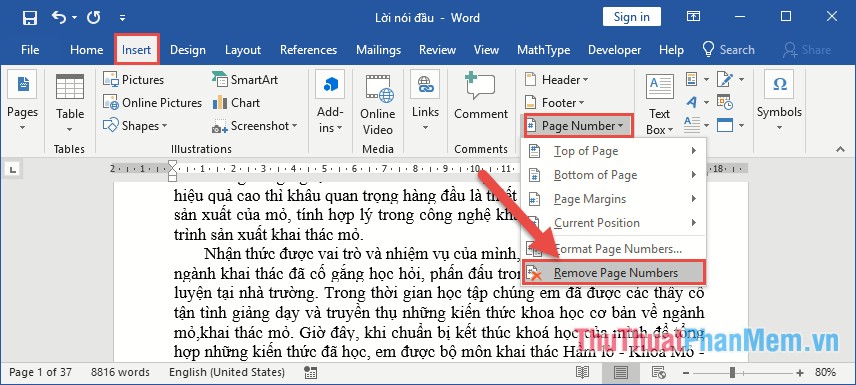This screenshot has height=385, width=856.
Task: Switch to Read Mode view
Action: coord(583,372)
